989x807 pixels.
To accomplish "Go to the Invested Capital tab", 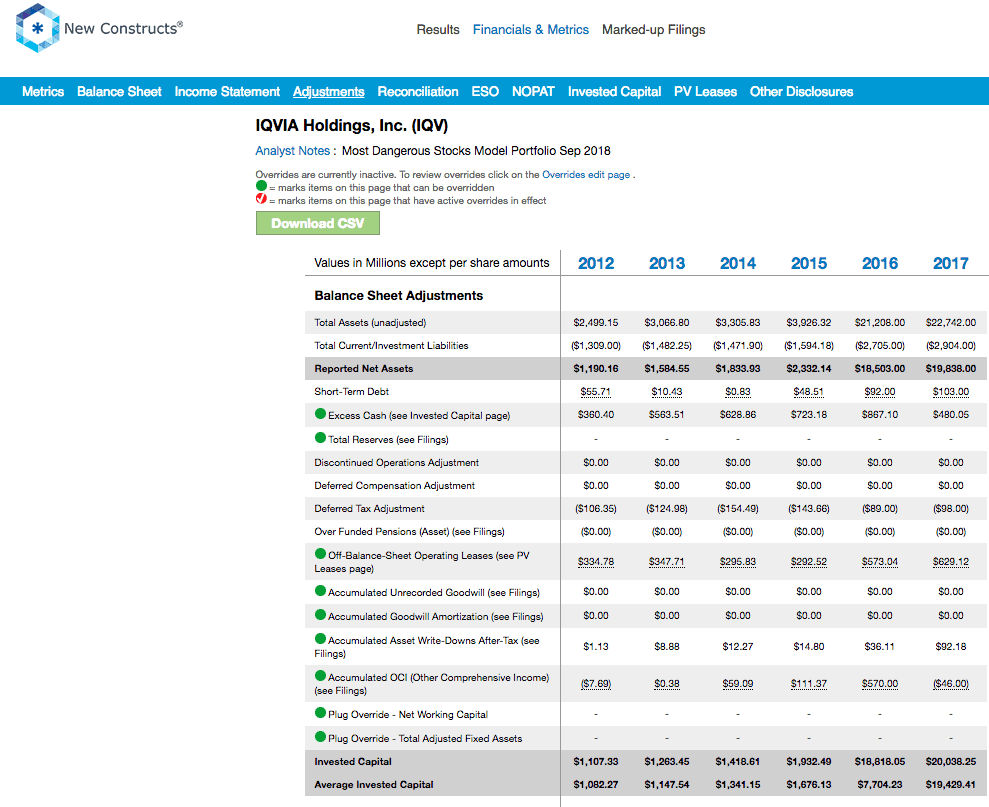I will tap(614, 91).
